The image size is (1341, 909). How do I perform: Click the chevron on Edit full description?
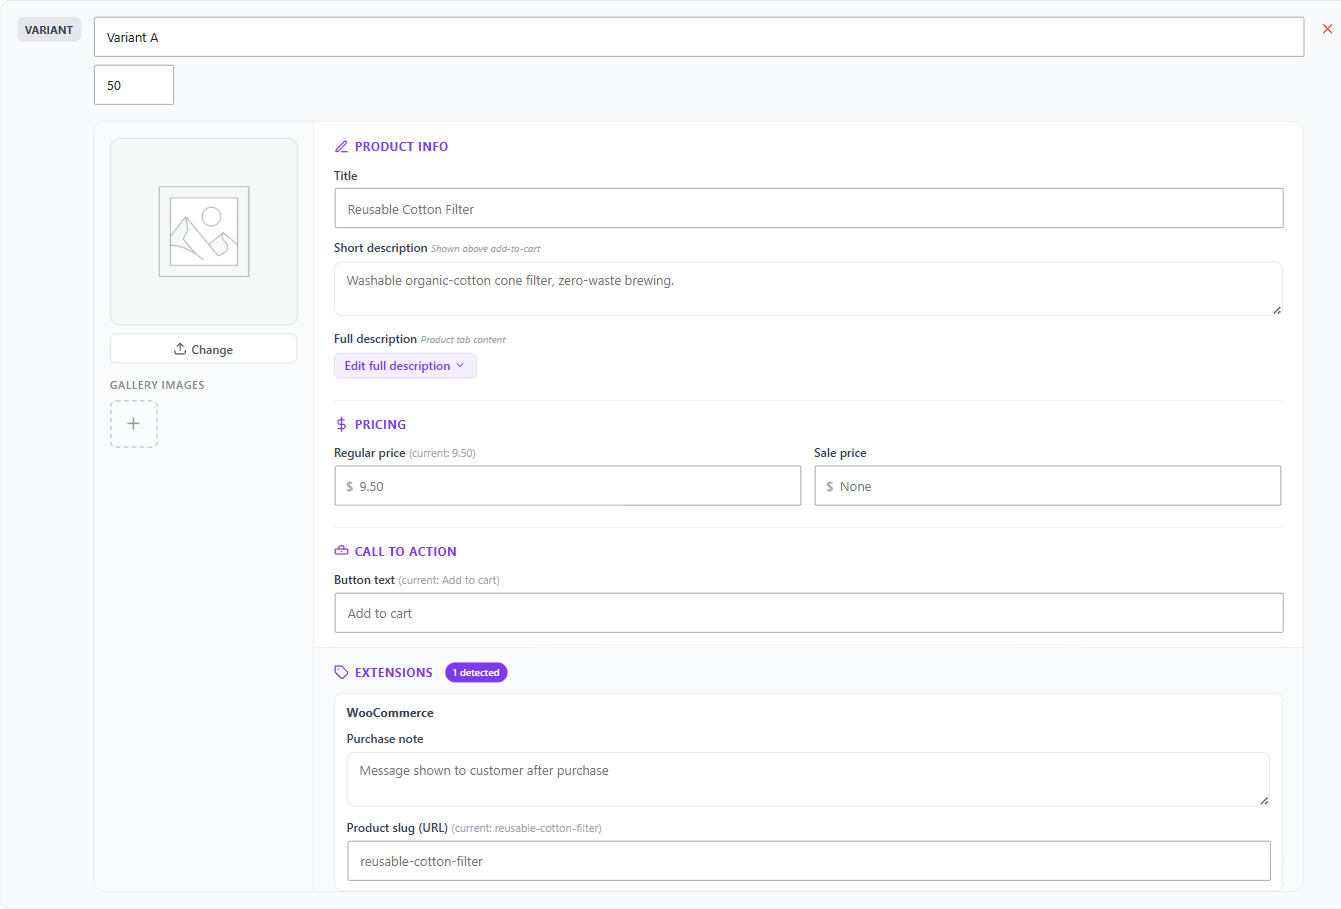click(x=460, y=366)
